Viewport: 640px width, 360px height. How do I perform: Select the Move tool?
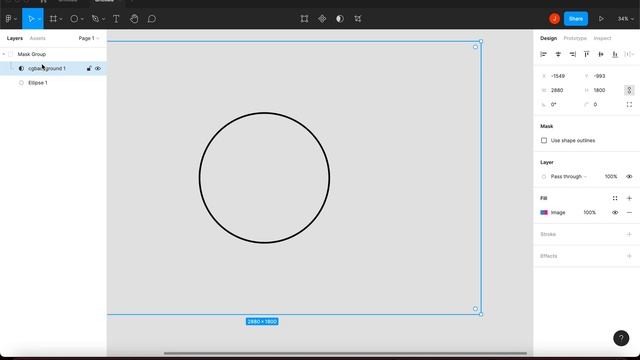31,19
